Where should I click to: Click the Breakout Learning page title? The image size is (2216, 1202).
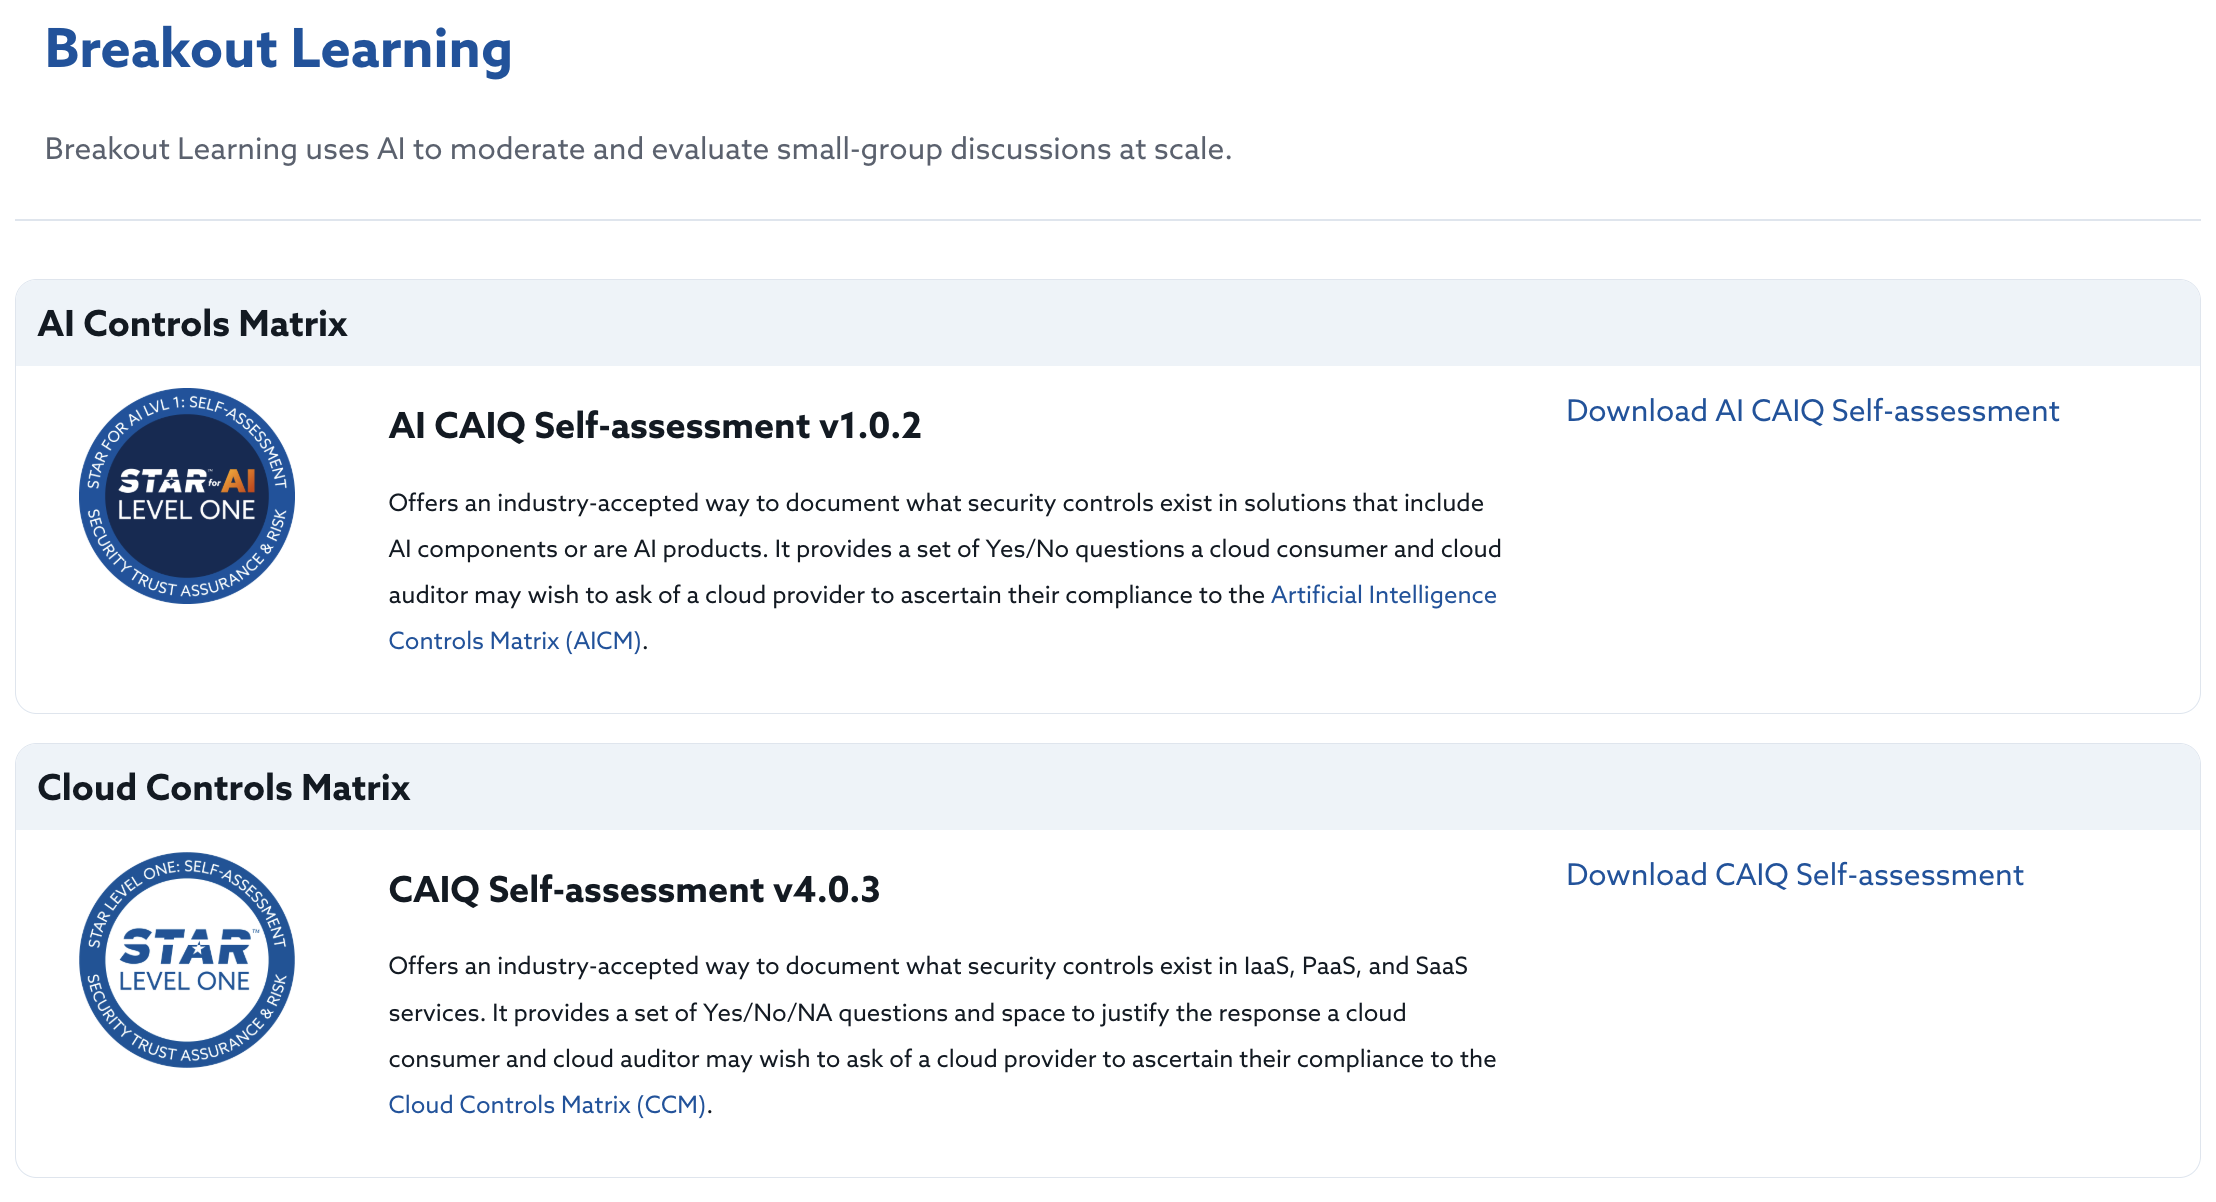pyautogui.click(x=278, y=49)
